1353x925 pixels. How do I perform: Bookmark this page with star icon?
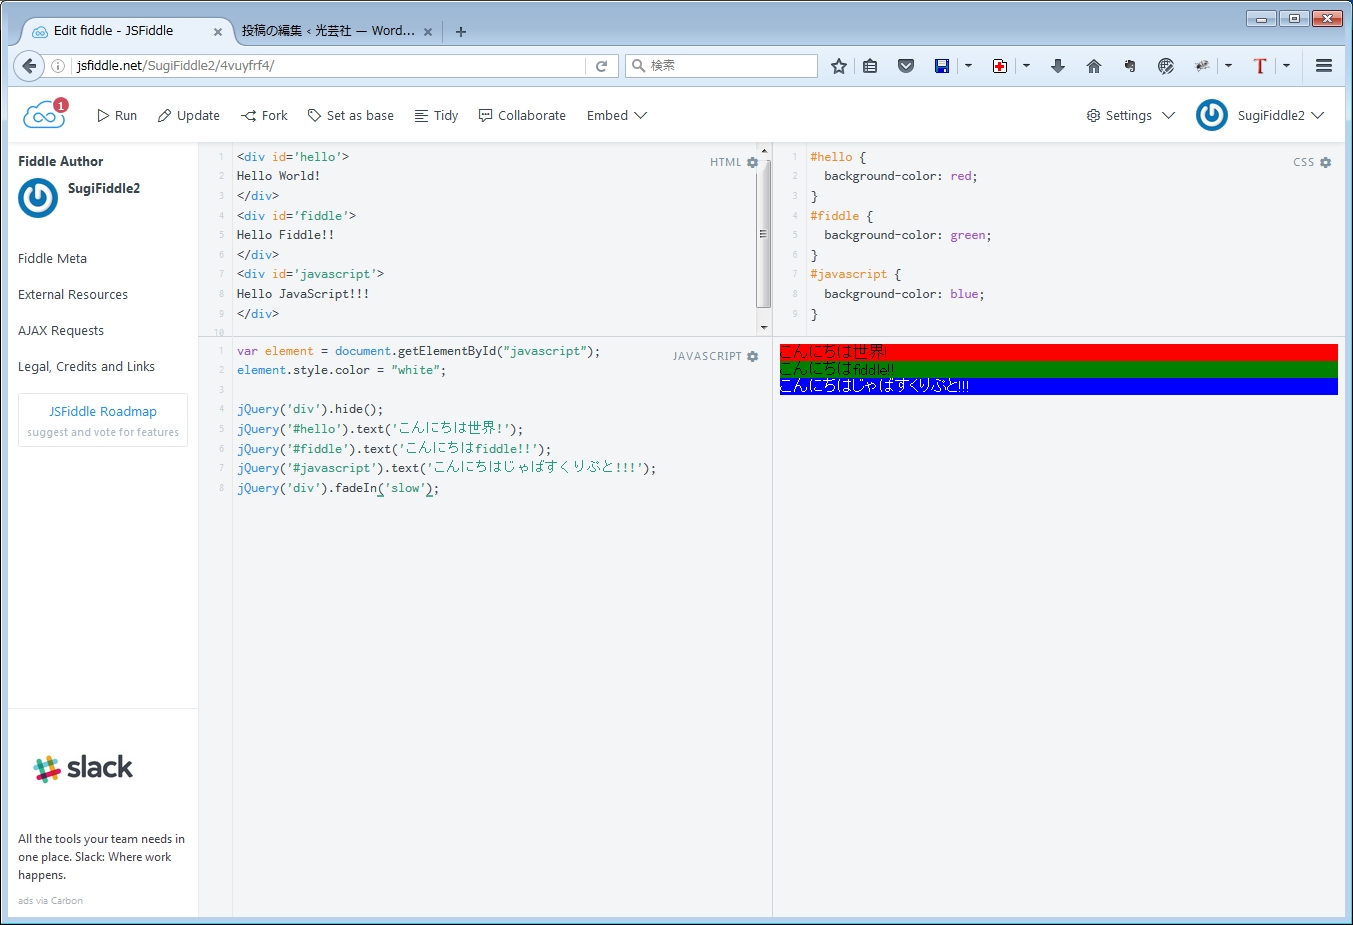click(839, 66)
